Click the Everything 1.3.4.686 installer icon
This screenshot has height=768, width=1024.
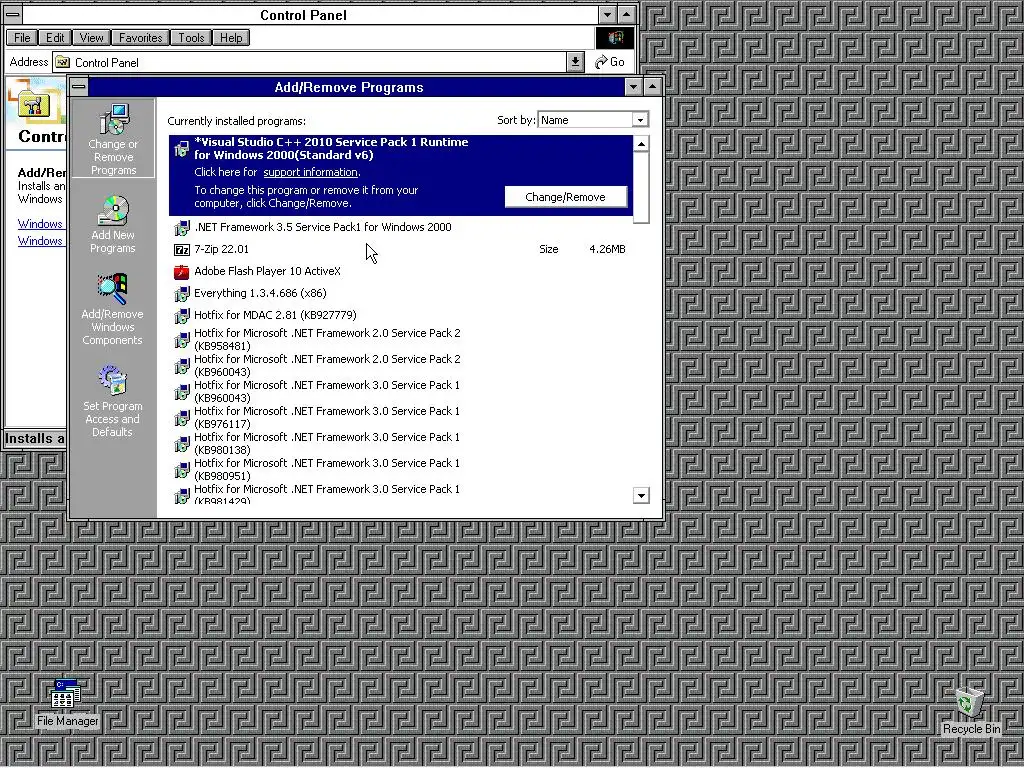182,294
